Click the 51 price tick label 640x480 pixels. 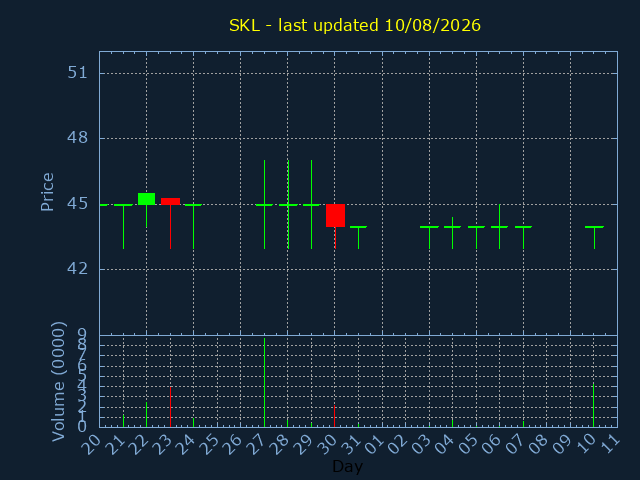click(x=78, y=73)
